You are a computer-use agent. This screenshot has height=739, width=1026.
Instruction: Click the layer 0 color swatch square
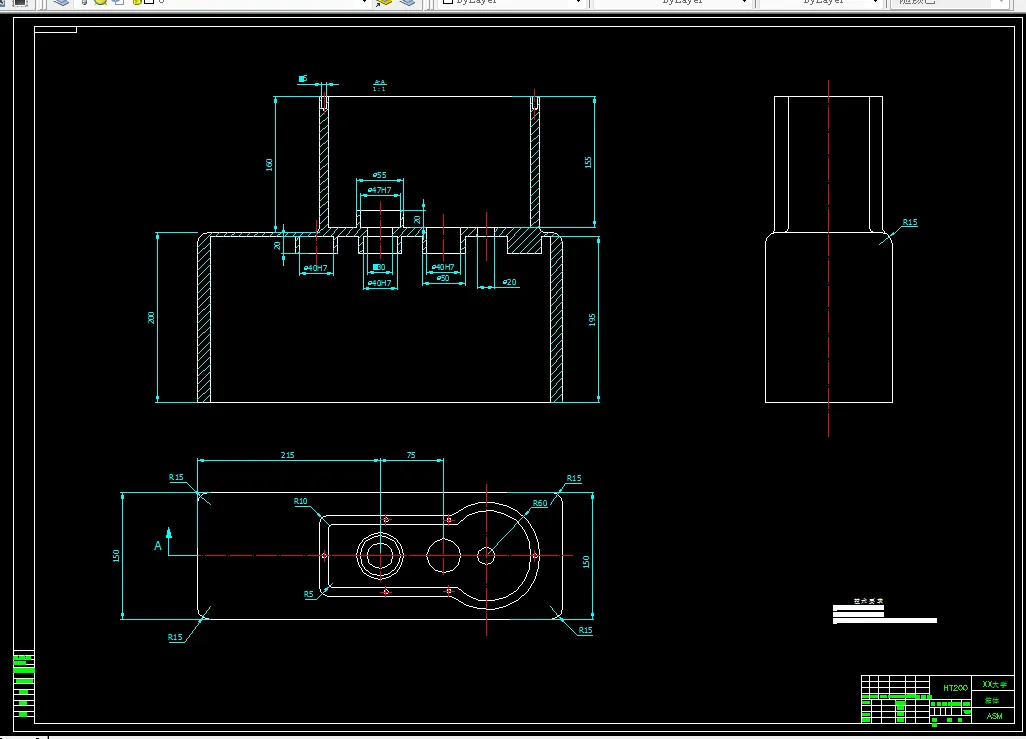tap(149, 3)
